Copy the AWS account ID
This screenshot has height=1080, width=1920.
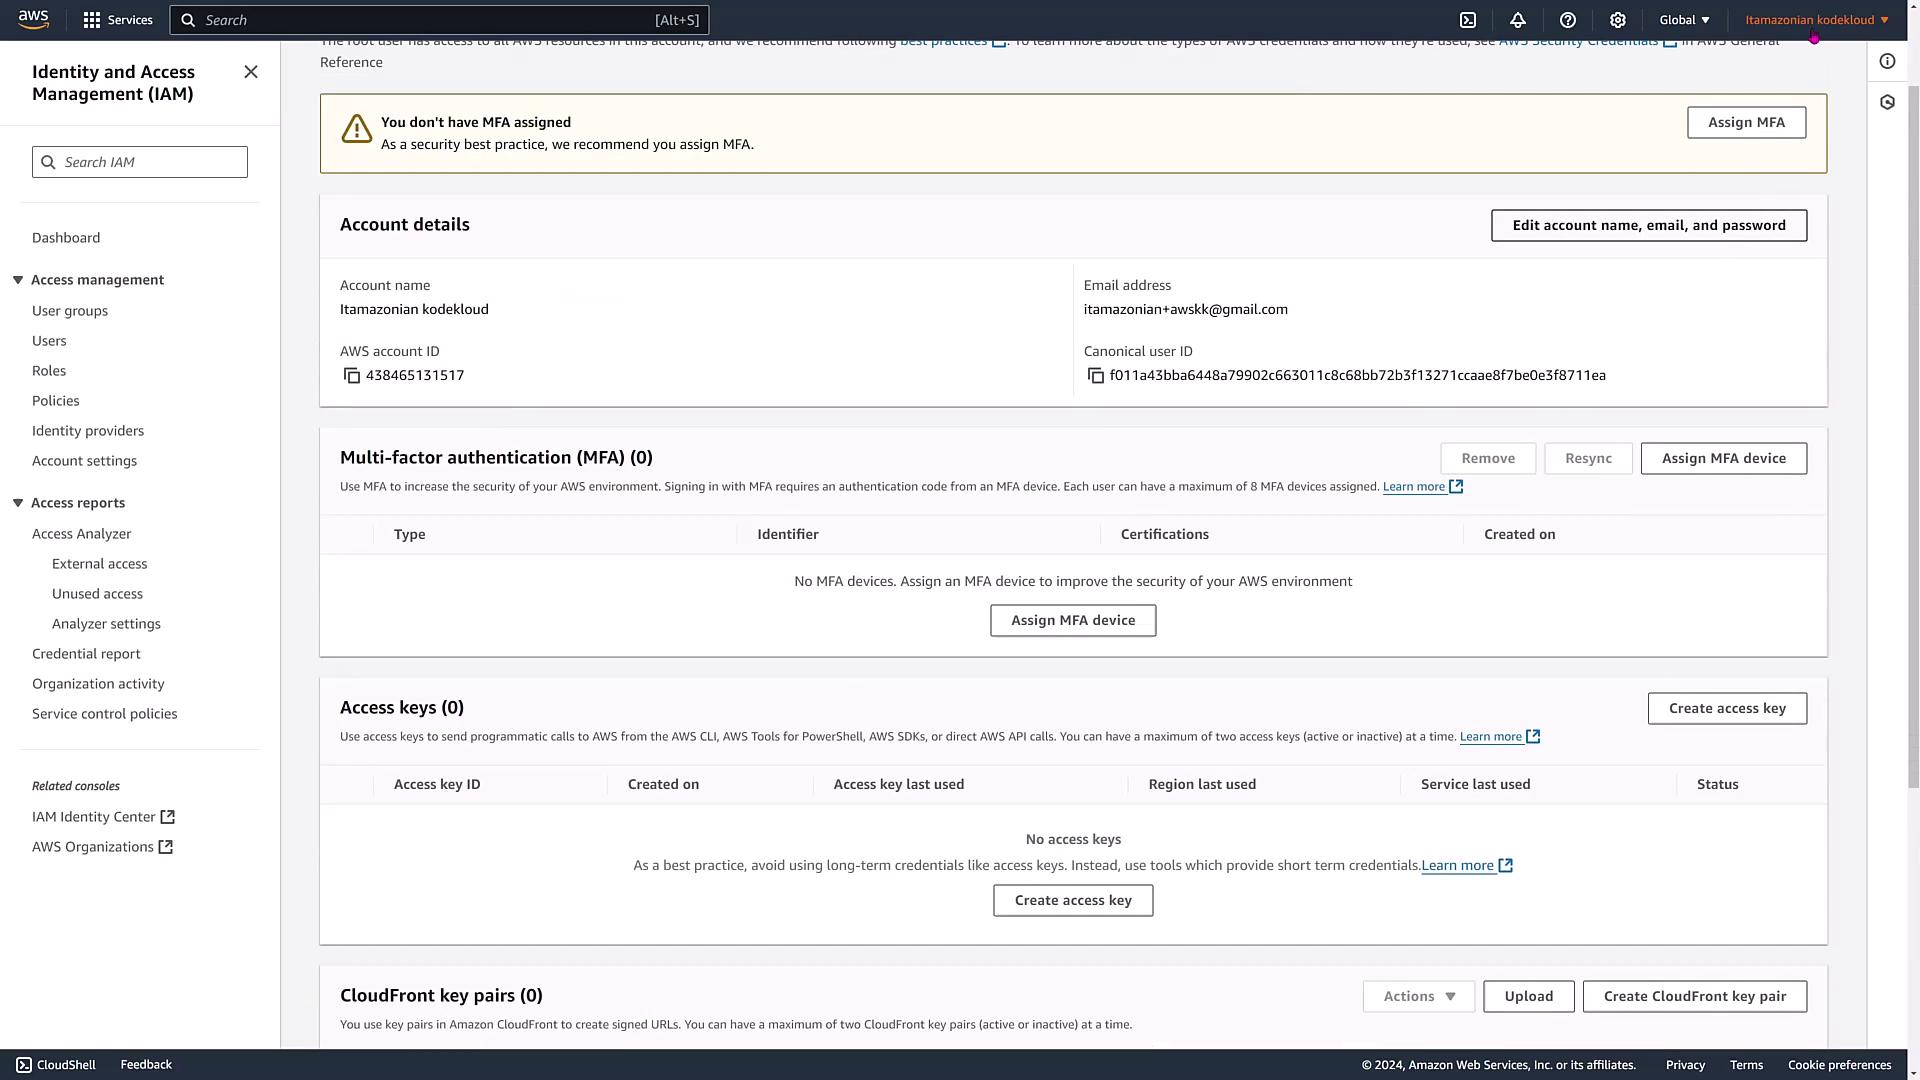pyautogui.click(x=352, y=376)
